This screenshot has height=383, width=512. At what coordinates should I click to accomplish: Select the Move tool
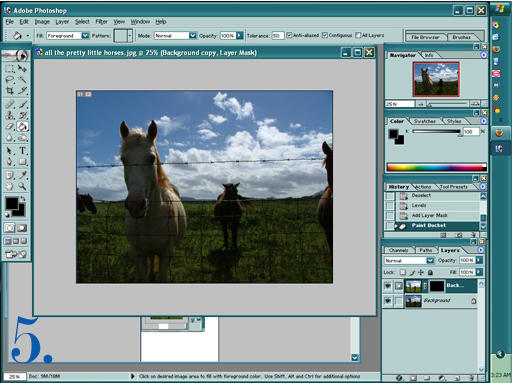tap(22, 69)
